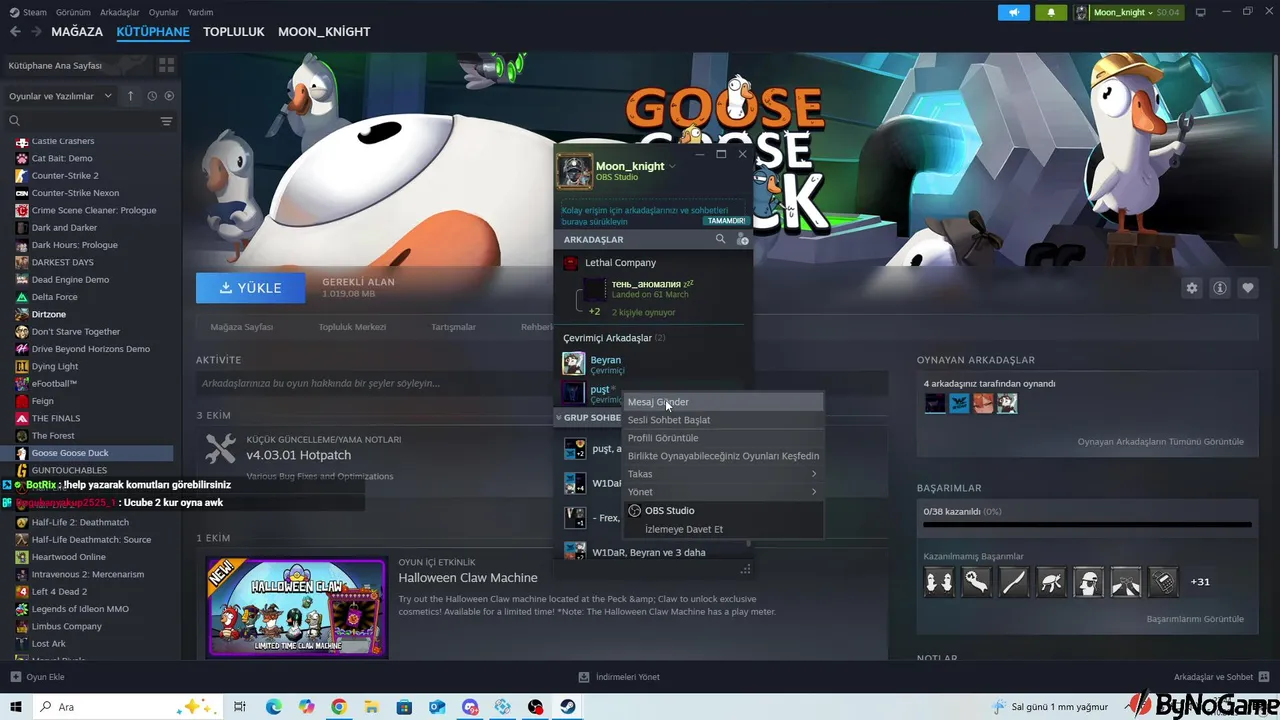Open the Topluluk Merkezi game tab
Image resolution: width=1280 pixels, height=720 pixels.
[x=352, y=327]
